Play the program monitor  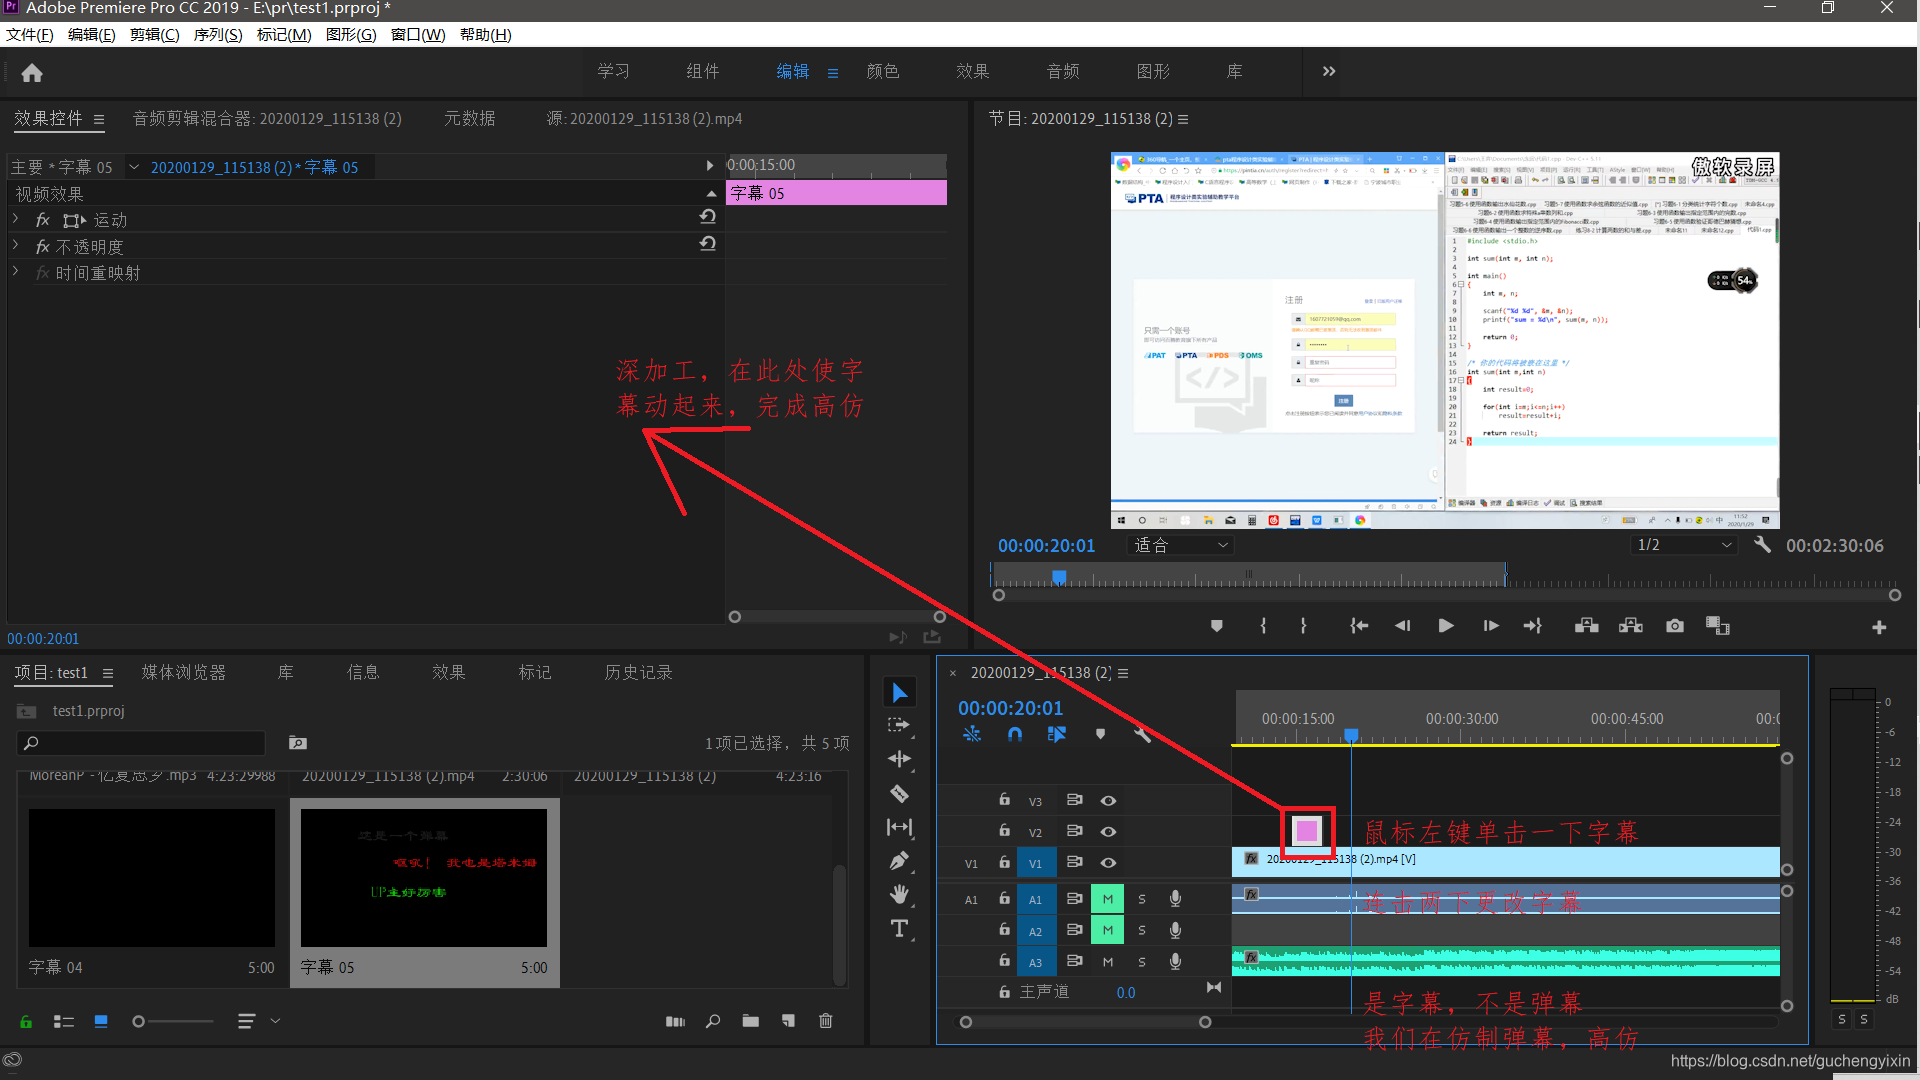pos(1446,626)
